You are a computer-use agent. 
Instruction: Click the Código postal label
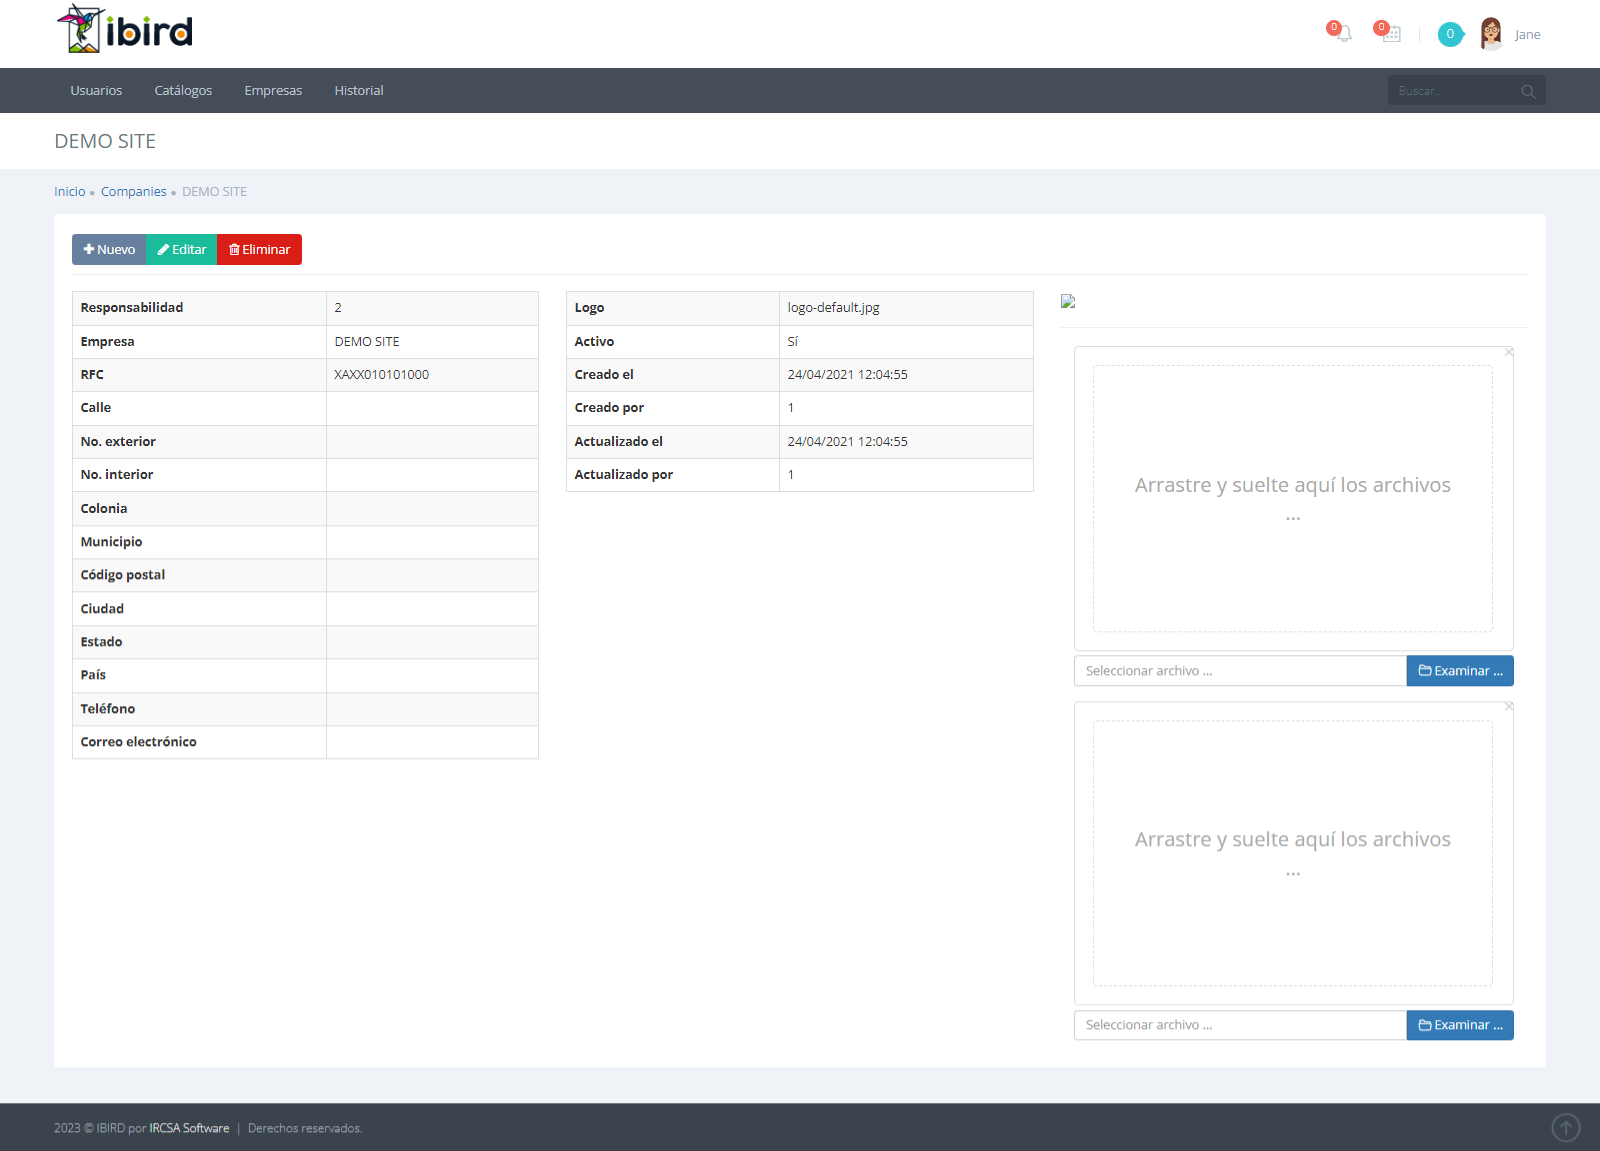[123, 574]
